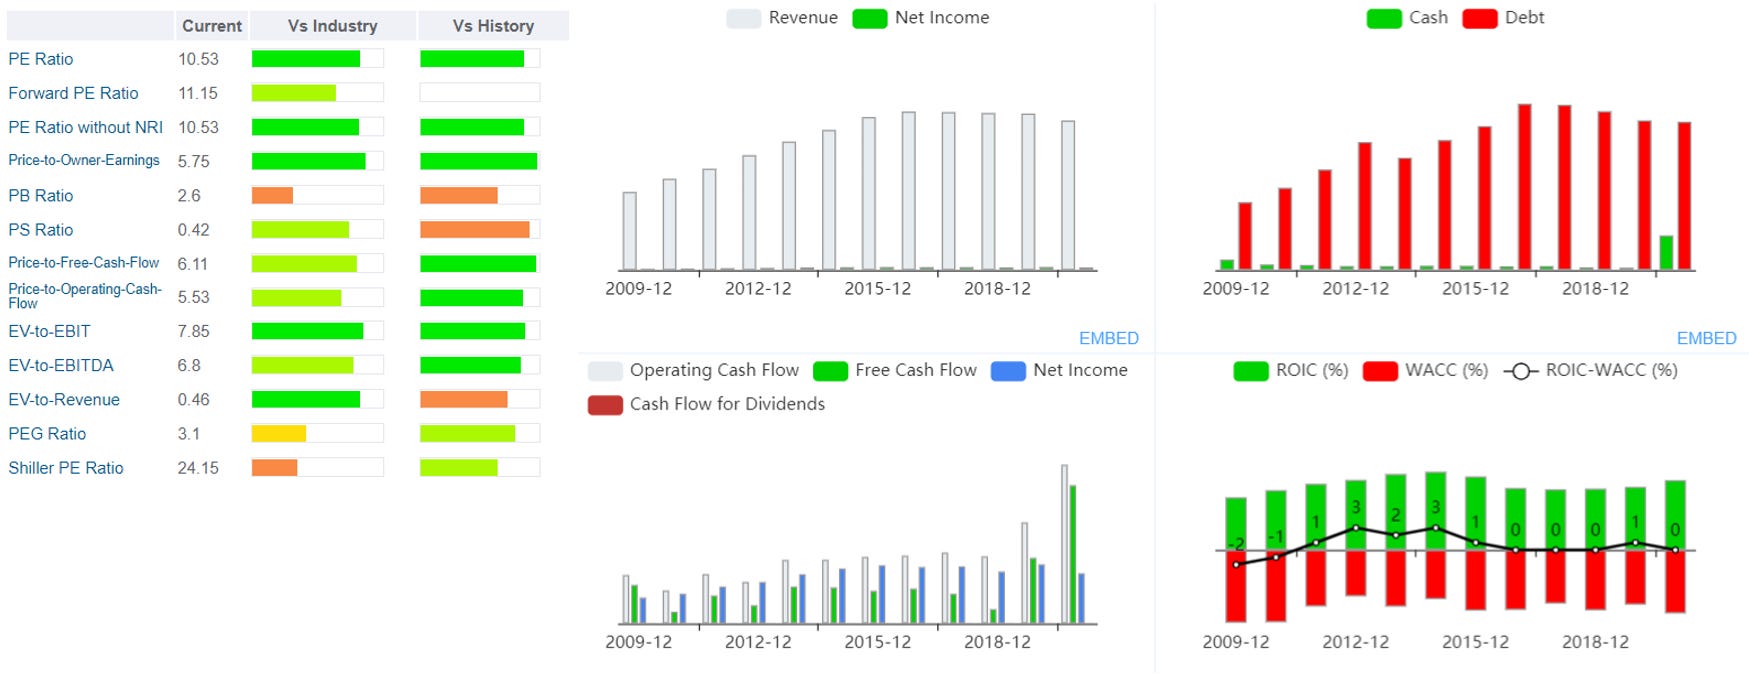Click EMBED under the Revenue chart
Screen dimensions: 1749x674
pos(1109,338)
